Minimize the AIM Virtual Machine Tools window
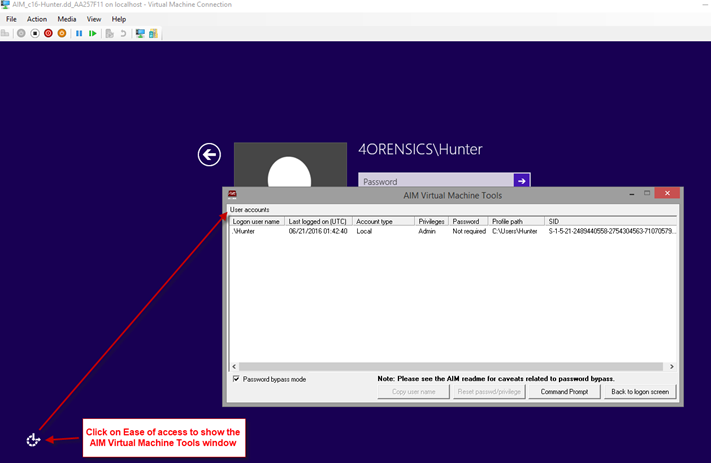Image resolution: width=711 pixels, height=463 pixels. click(x=632, y=194)
